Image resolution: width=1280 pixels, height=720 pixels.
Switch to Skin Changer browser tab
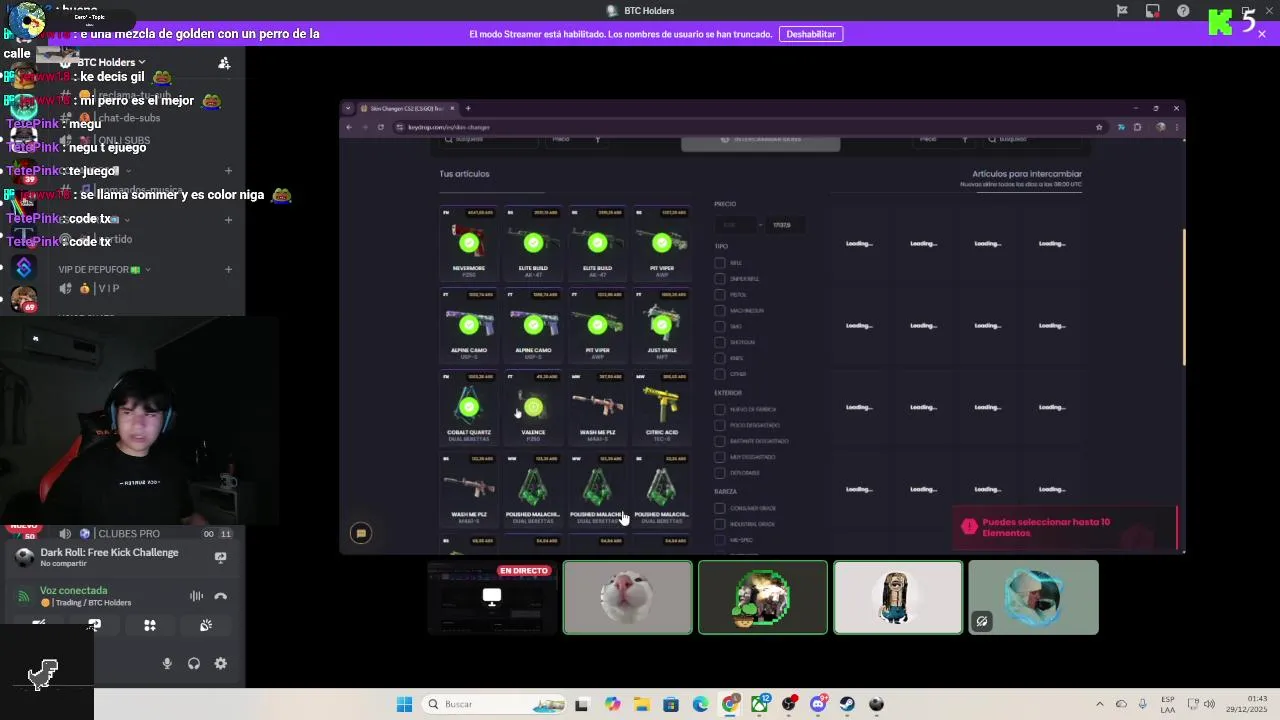[408, 108]
